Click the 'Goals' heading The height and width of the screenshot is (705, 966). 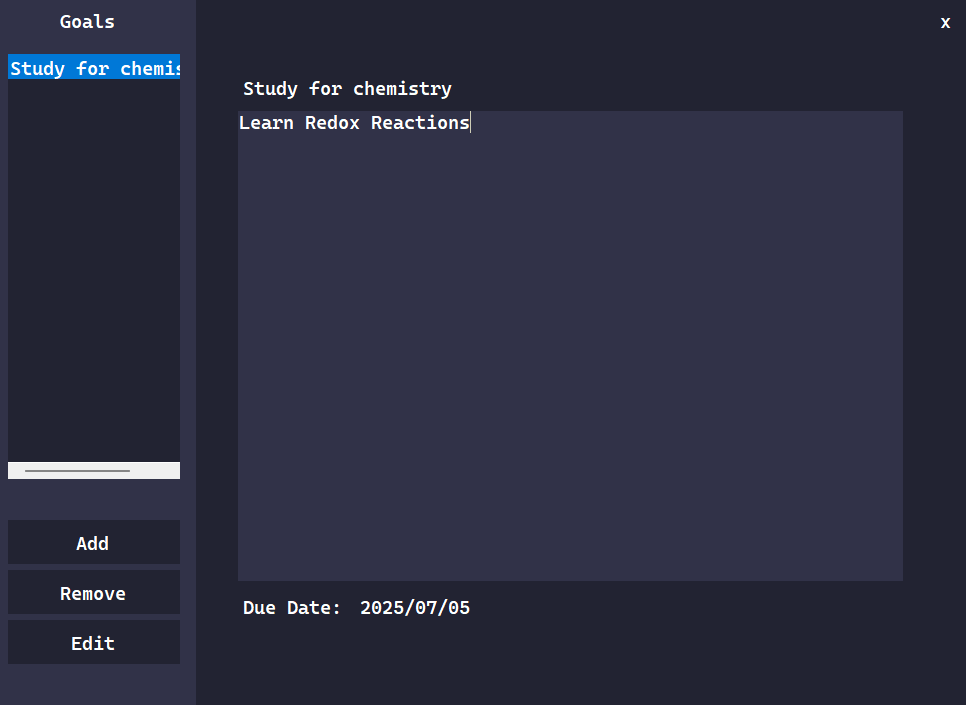click(x=87, y=22)
